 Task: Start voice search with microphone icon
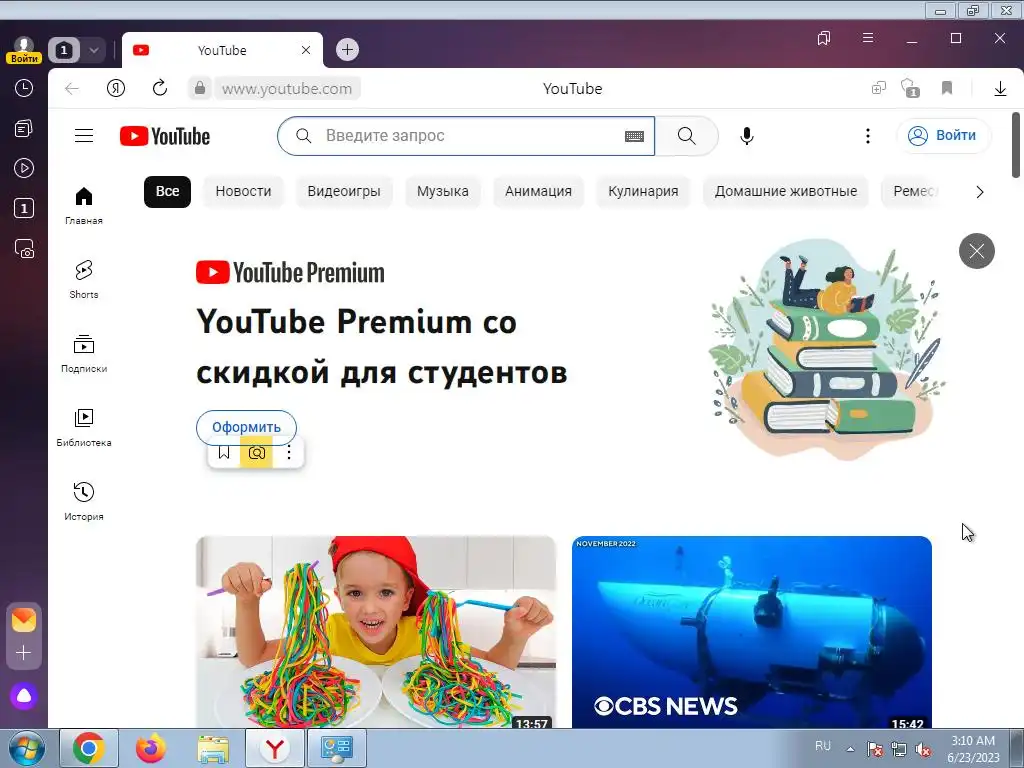tap(747, 136)
